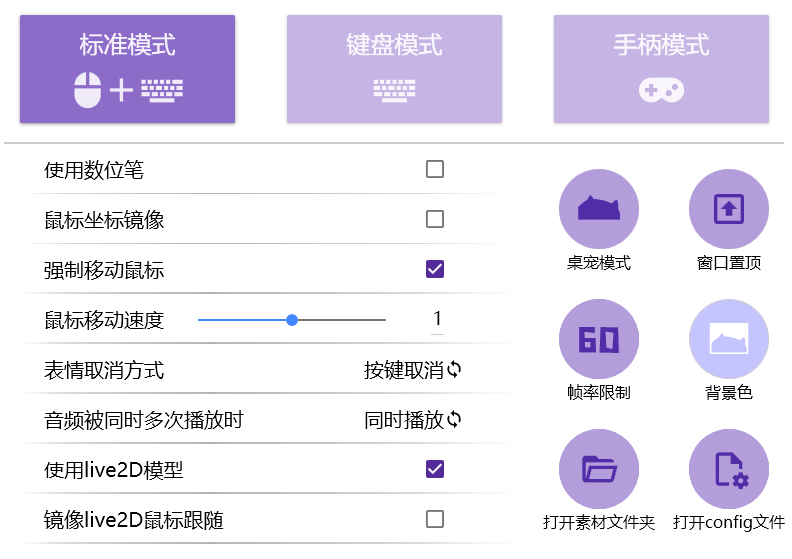
Task: Enable the 鼠标坐标镜像 checkbox
Action: [x=435, y=219]
